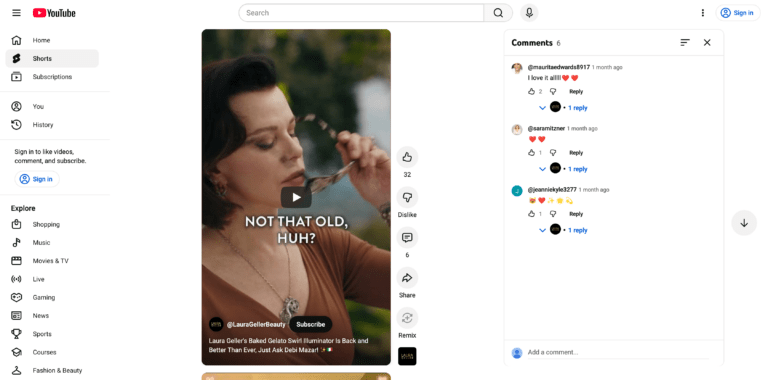Open the three-dot settings menu
Viewport: 768px width, 380px height.
[x=703, y=13]
